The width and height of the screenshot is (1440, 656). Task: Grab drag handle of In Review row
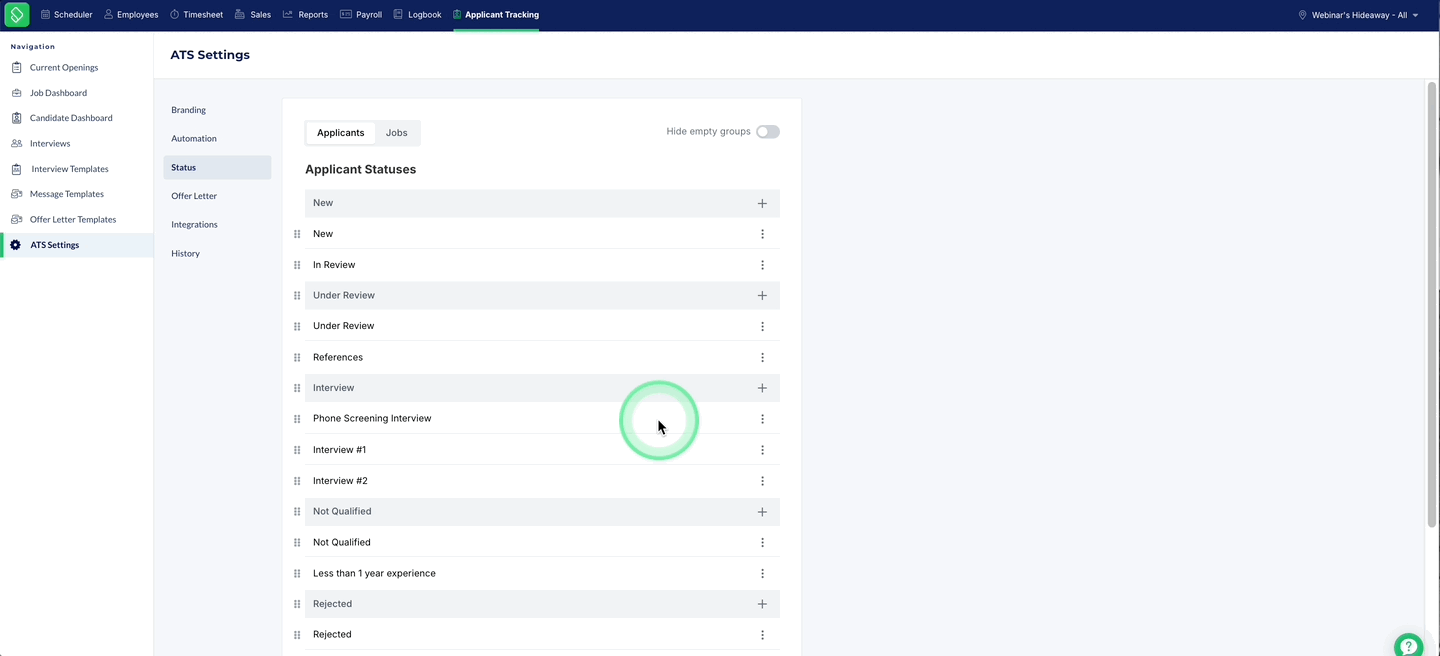tap(297, 265)
